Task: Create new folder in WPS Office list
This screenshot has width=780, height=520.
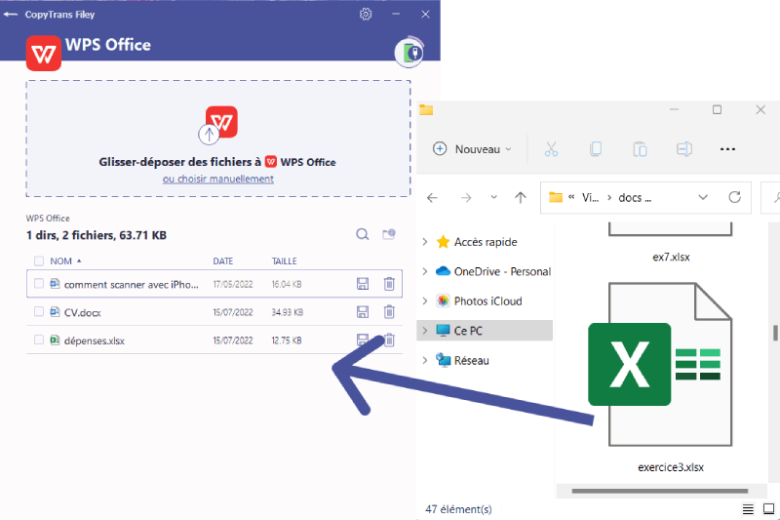Action: point(389,234)
